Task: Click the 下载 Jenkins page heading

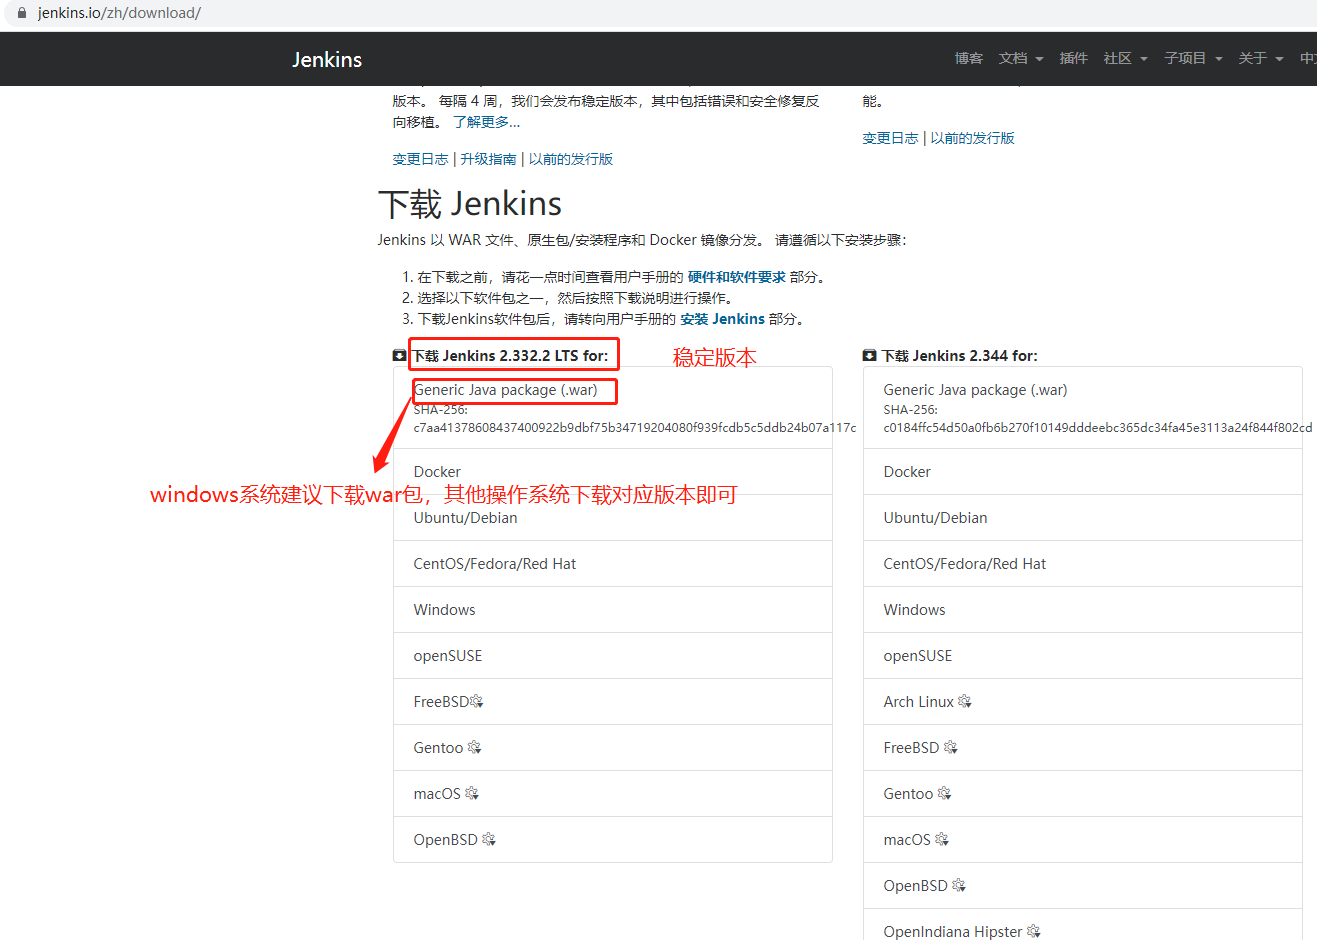Action: tap(470, 204)
